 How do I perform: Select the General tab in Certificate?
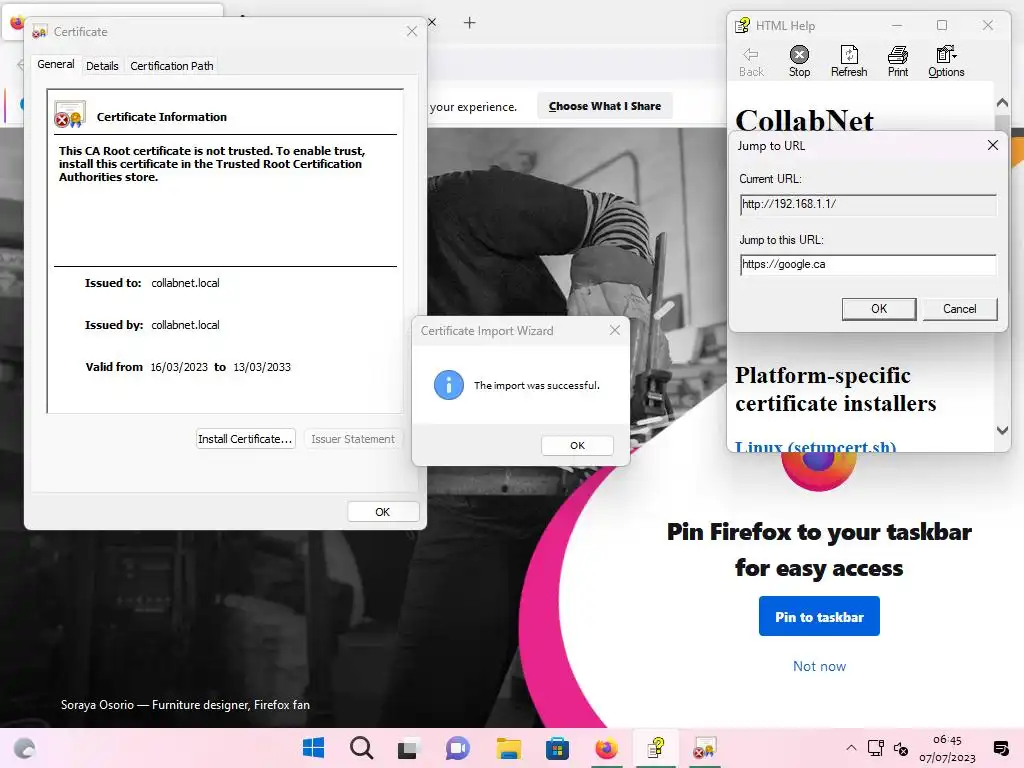click(x=56, y=64)
